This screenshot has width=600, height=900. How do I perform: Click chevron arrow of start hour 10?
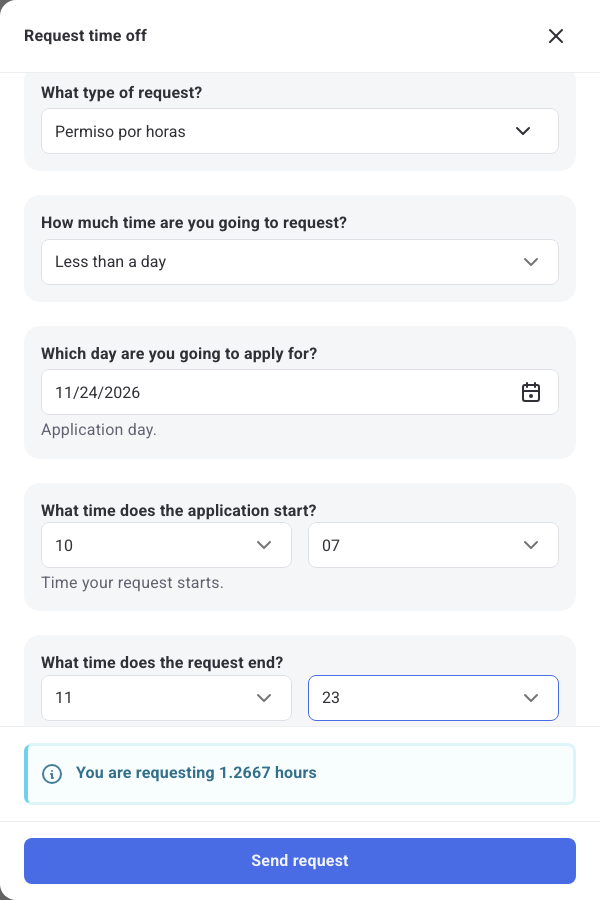pos(264,545)
